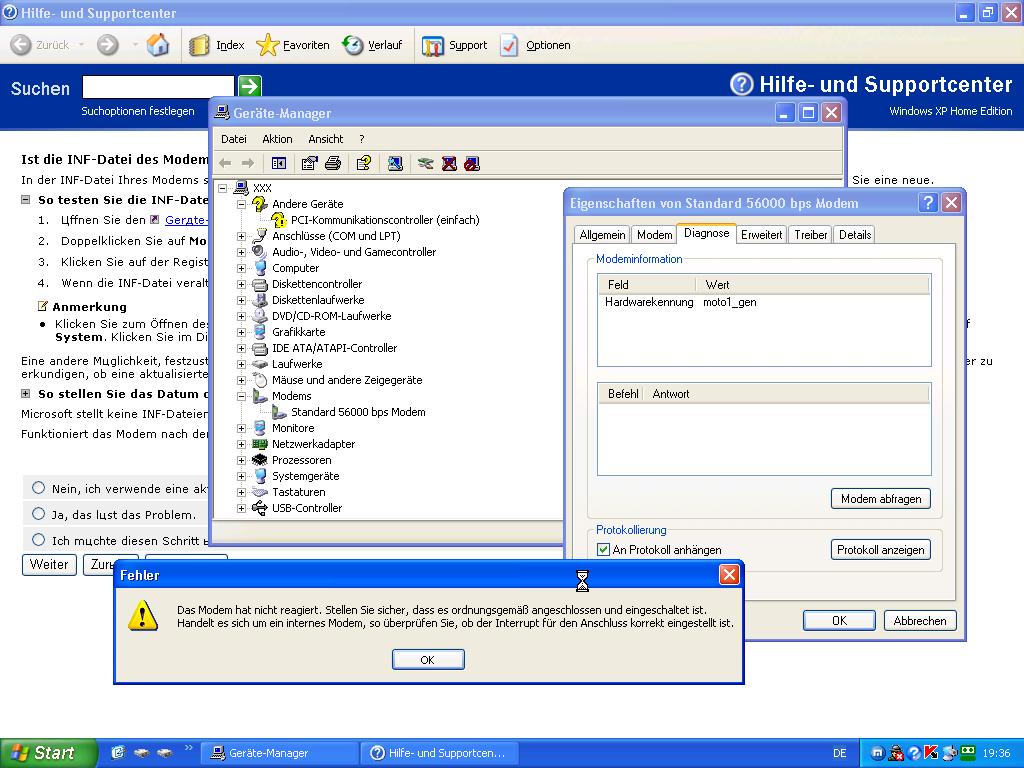Open Favoriten in Help Center
The image size is (1024, 768).
(x=293, y=45)
